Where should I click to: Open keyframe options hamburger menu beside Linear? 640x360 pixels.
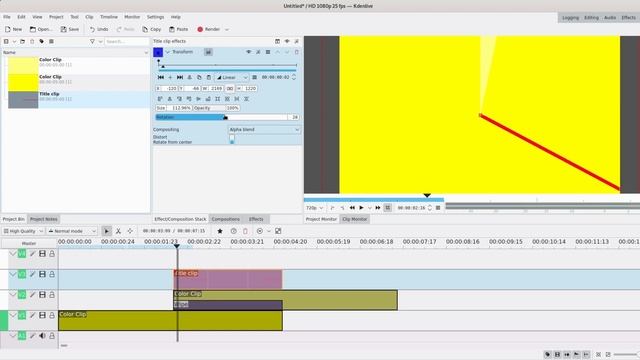[254, 77]
